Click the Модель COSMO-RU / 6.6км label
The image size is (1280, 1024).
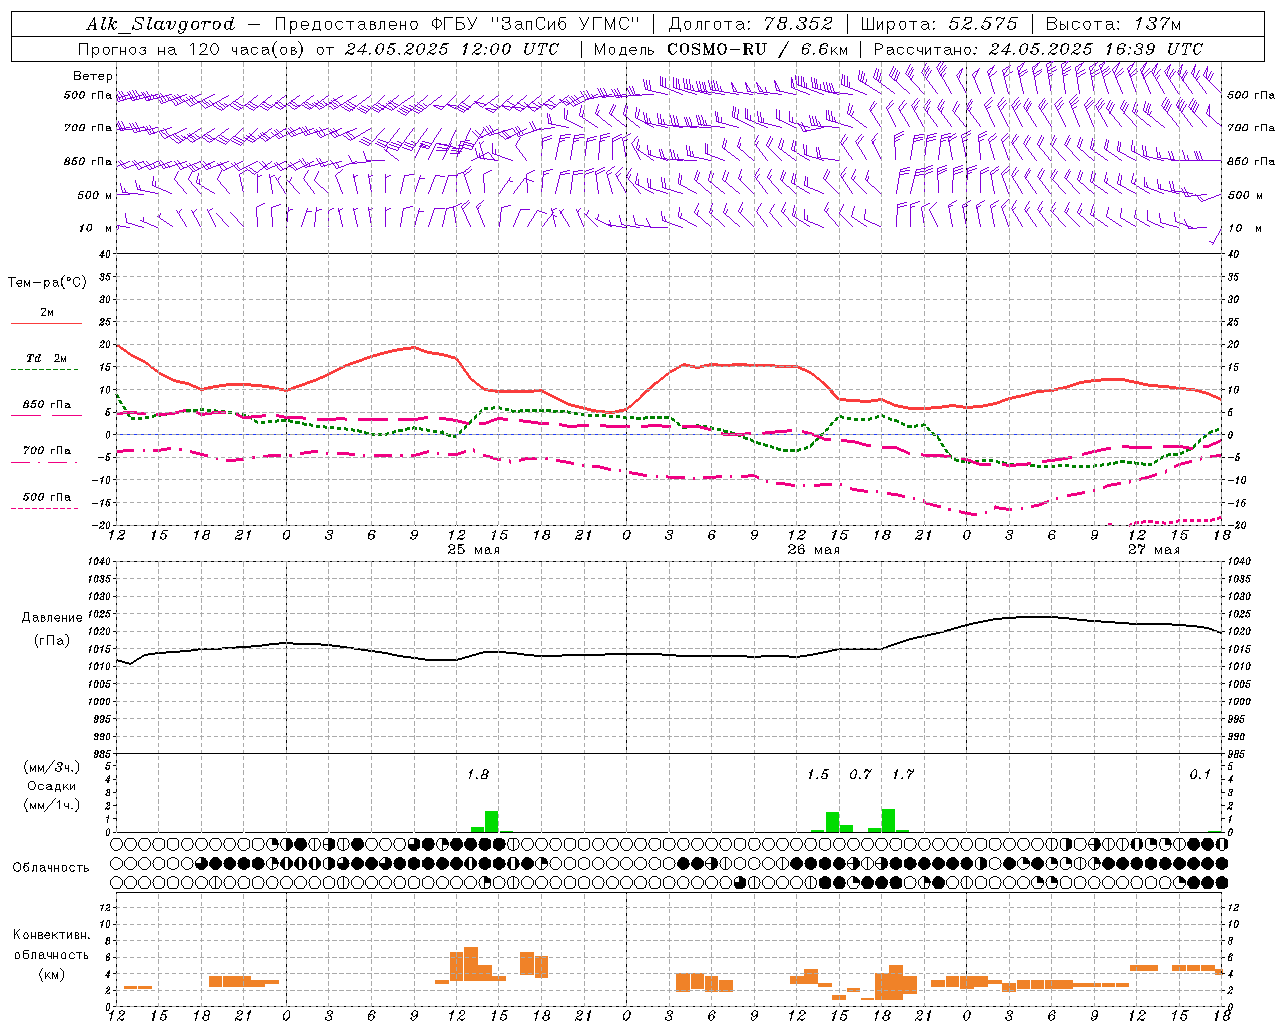pos(721,49)
